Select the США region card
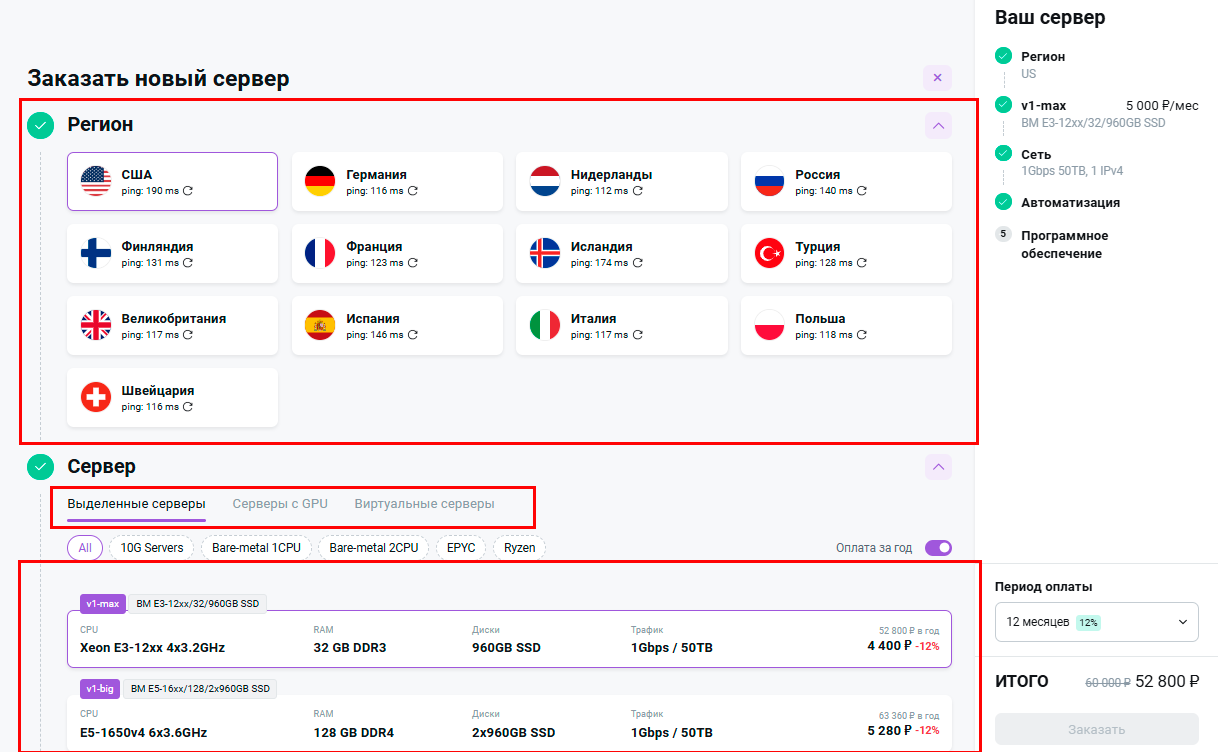Image resolution: width=1218 pixels, height=752 pixels. click(x=172, y=181)
